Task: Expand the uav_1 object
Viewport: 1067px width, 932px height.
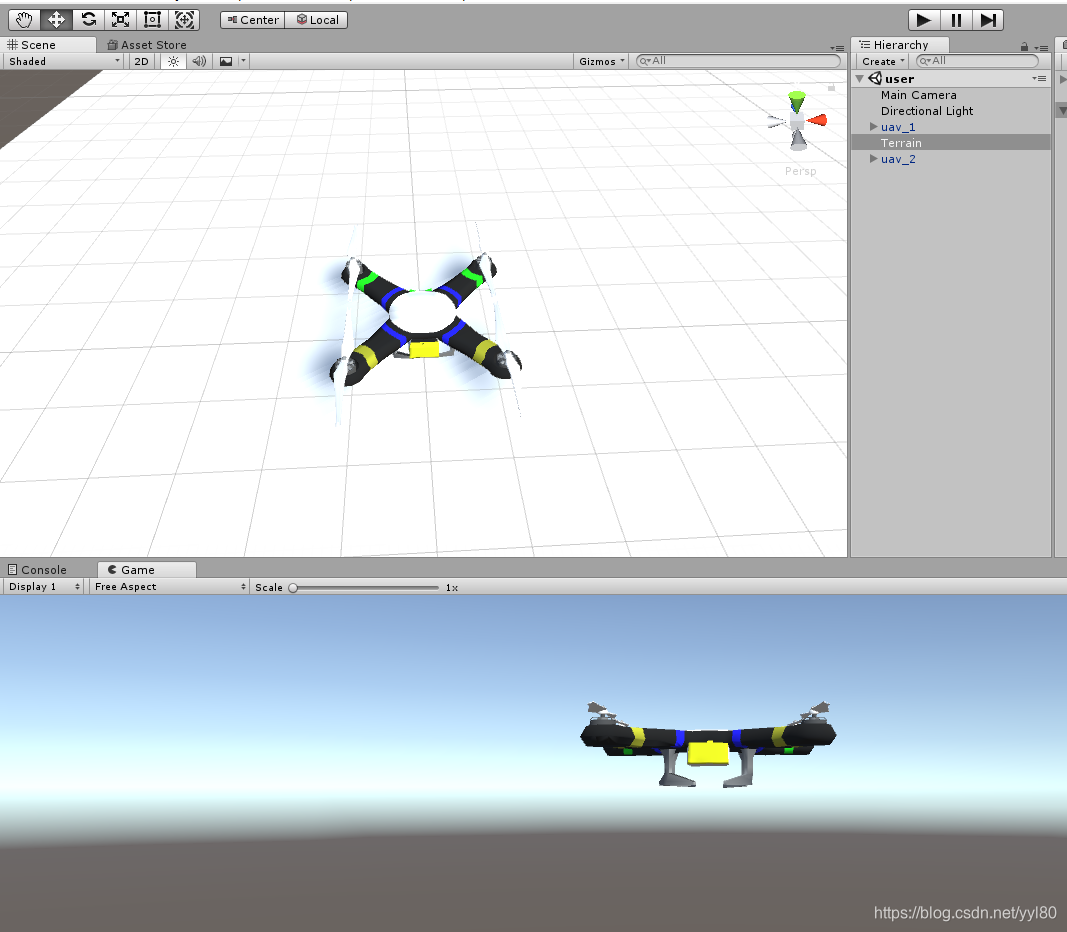Action: tap(874, 127)
